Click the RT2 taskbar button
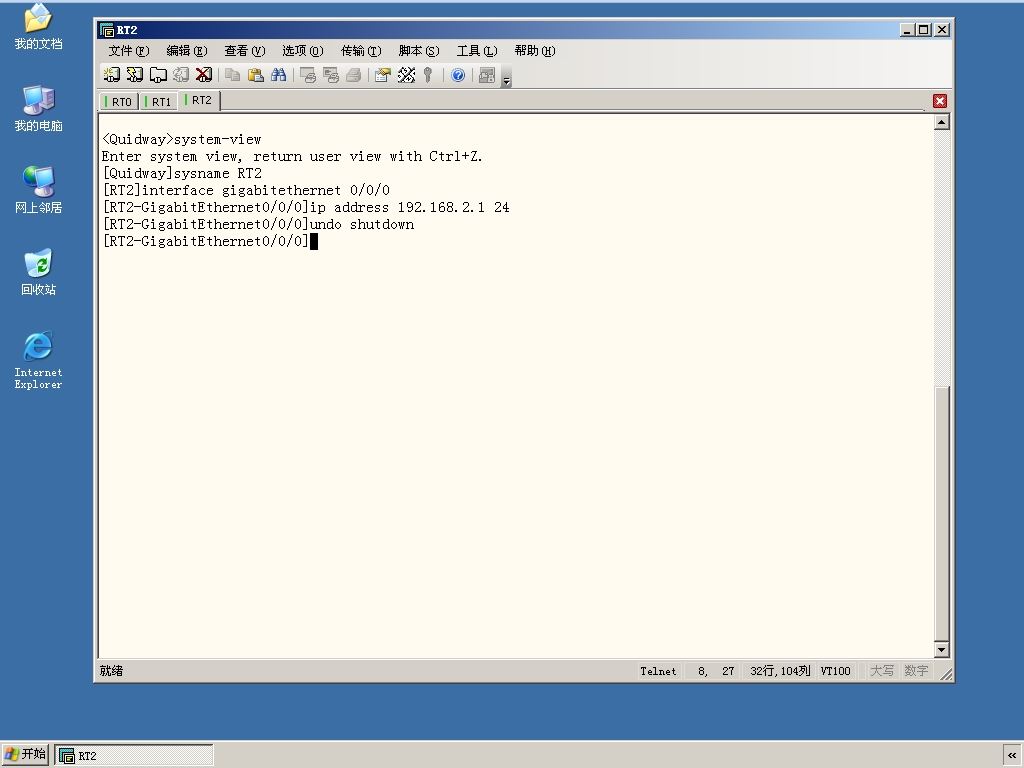Viewport: 1024px width, 768px height. (x=134, y=756)
